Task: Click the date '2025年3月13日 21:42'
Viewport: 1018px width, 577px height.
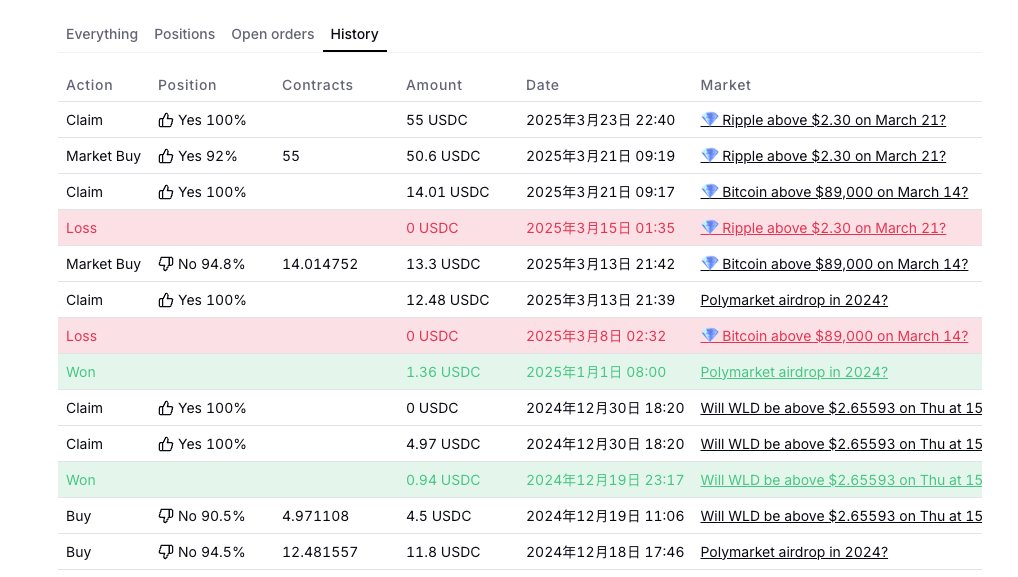Action: [x=601, y=264]
